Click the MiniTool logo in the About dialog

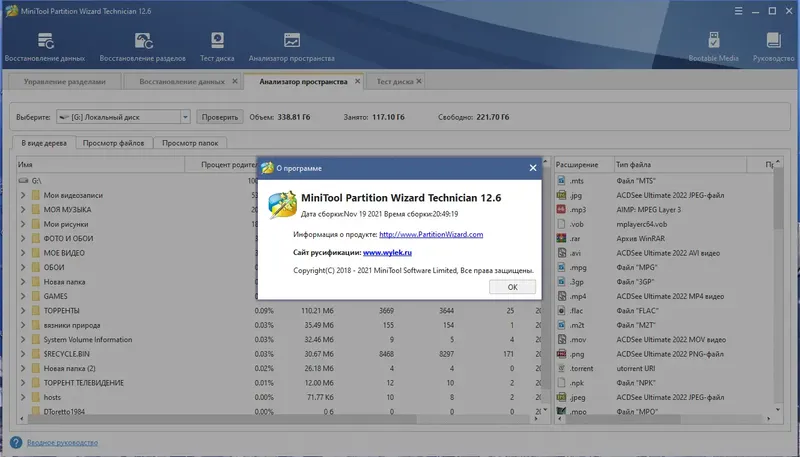tap(282, 205)
